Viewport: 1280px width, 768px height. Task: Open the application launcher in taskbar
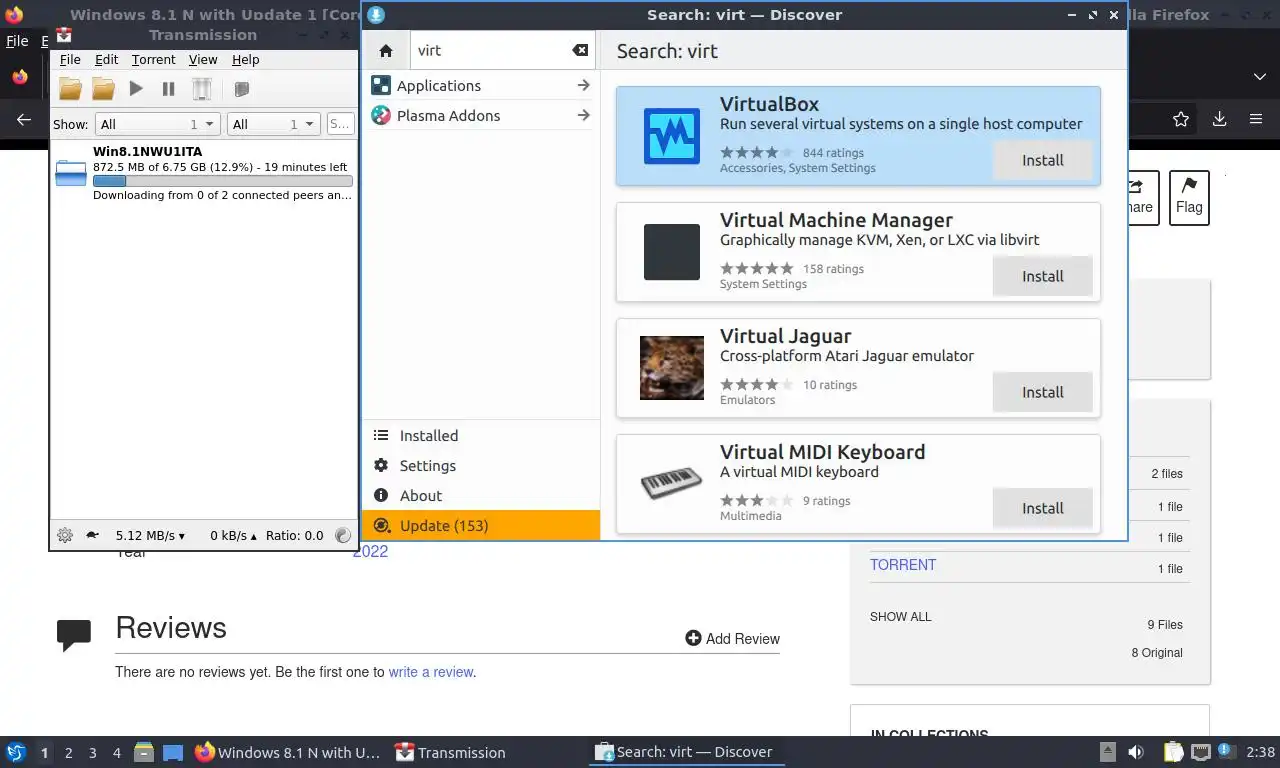pyautogui.click(x=16, y=752)
